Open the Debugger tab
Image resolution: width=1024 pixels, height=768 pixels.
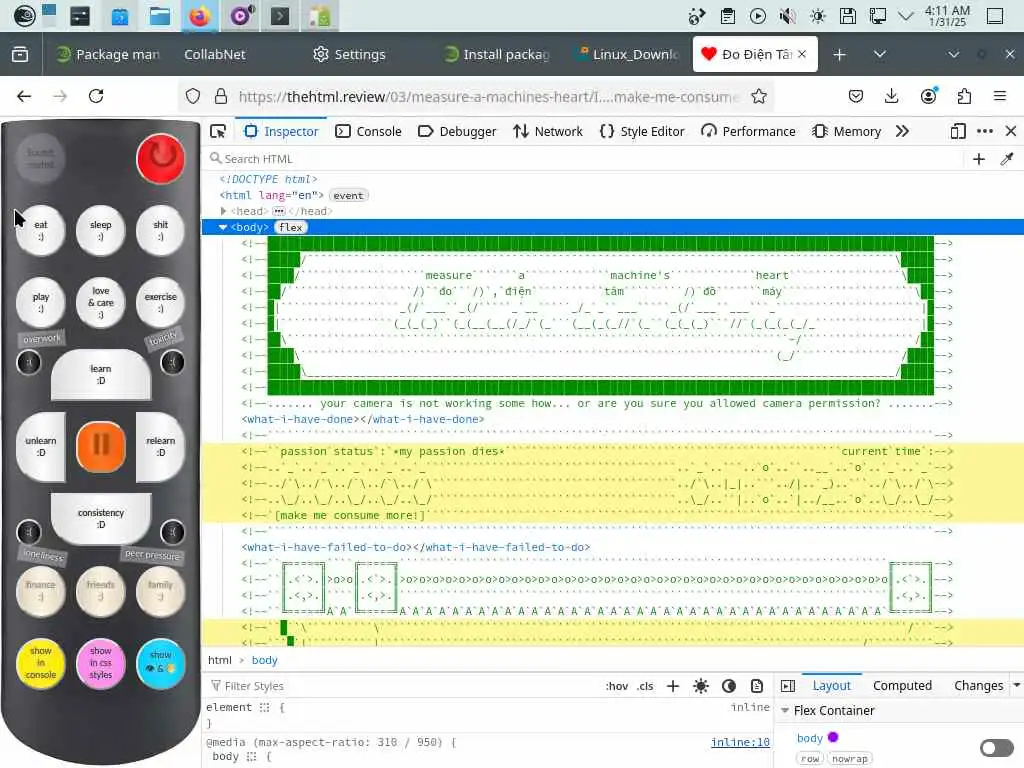tap(457, 131)
